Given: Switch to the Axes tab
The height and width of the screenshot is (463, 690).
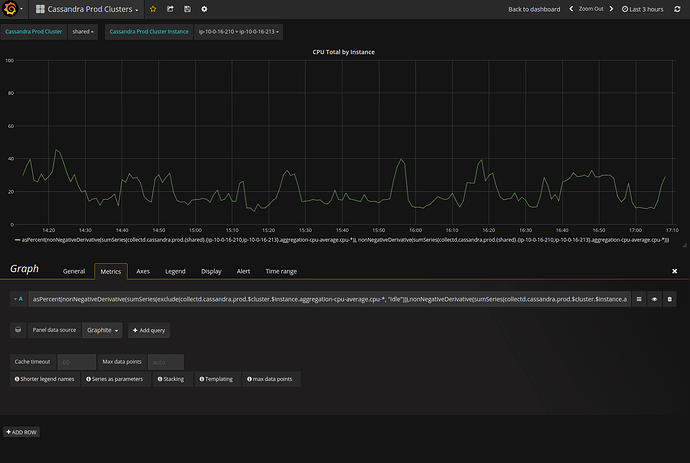Looking at the screenshot, I should point(143,271).
